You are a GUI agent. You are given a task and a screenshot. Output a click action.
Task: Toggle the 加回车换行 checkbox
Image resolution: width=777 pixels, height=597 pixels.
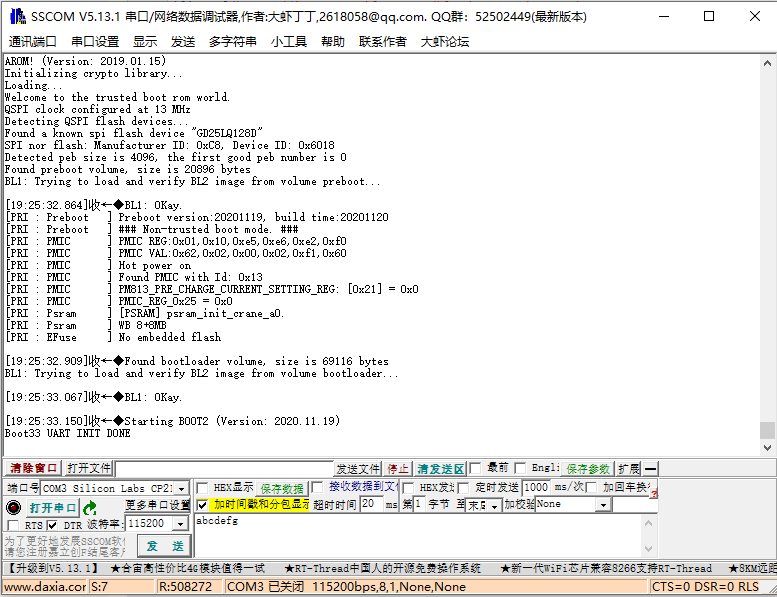click(591, 488)
